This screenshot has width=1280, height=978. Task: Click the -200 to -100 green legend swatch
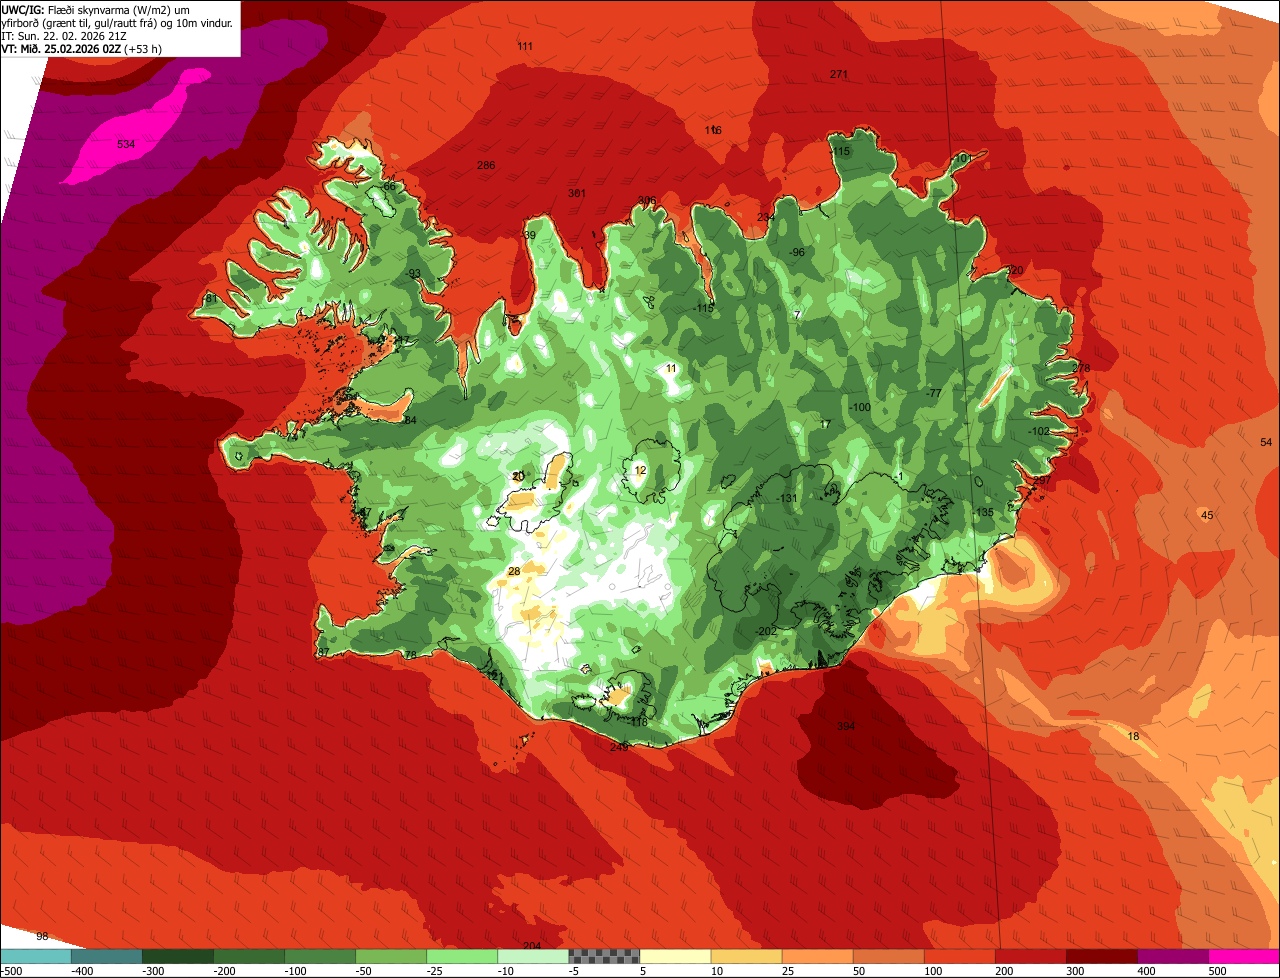point(249,956)
